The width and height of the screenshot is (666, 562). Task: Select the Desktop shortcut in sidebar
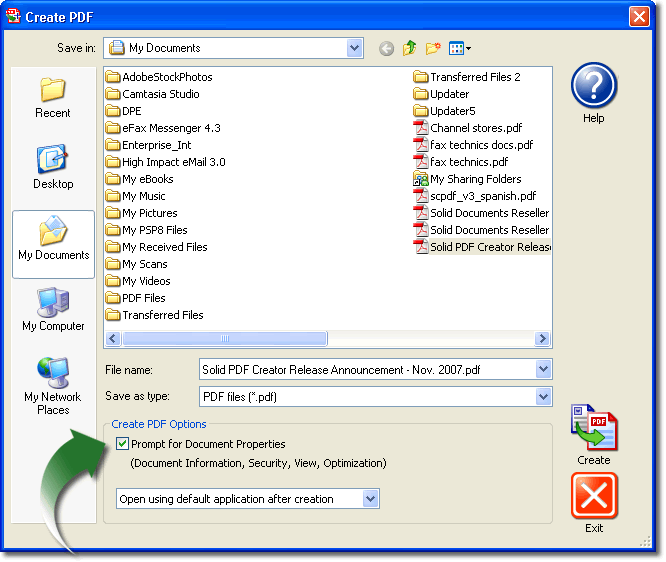[x=53, y=167]
